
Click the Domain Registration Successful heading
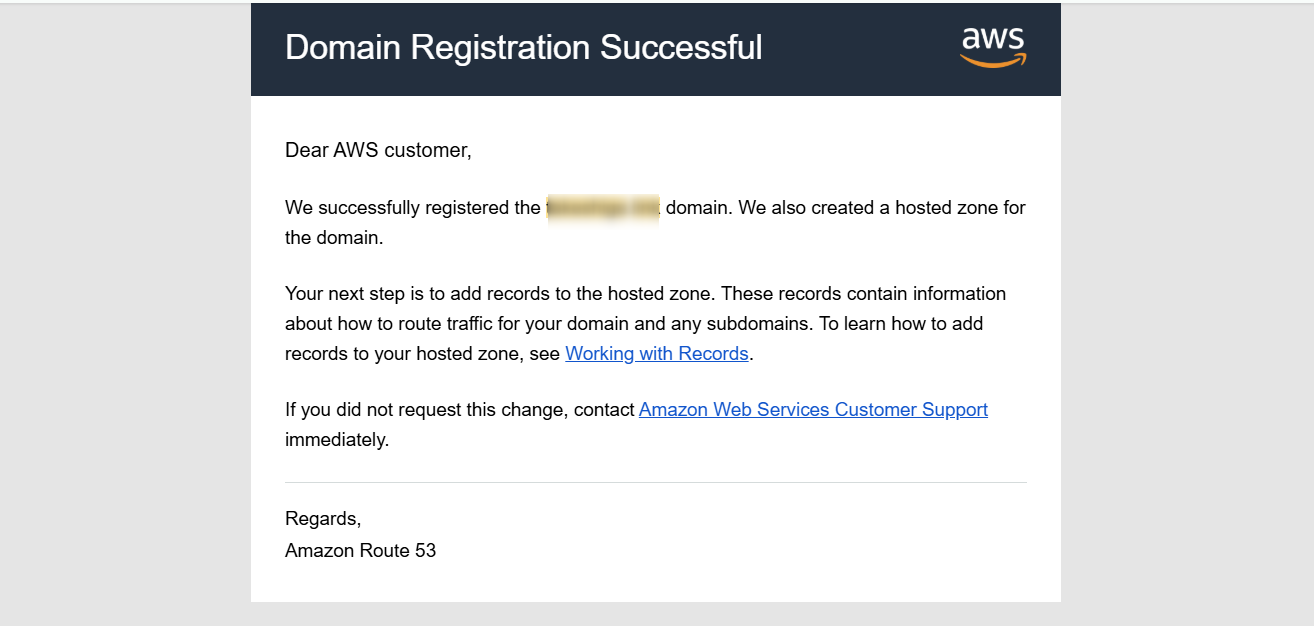(523, 47)
